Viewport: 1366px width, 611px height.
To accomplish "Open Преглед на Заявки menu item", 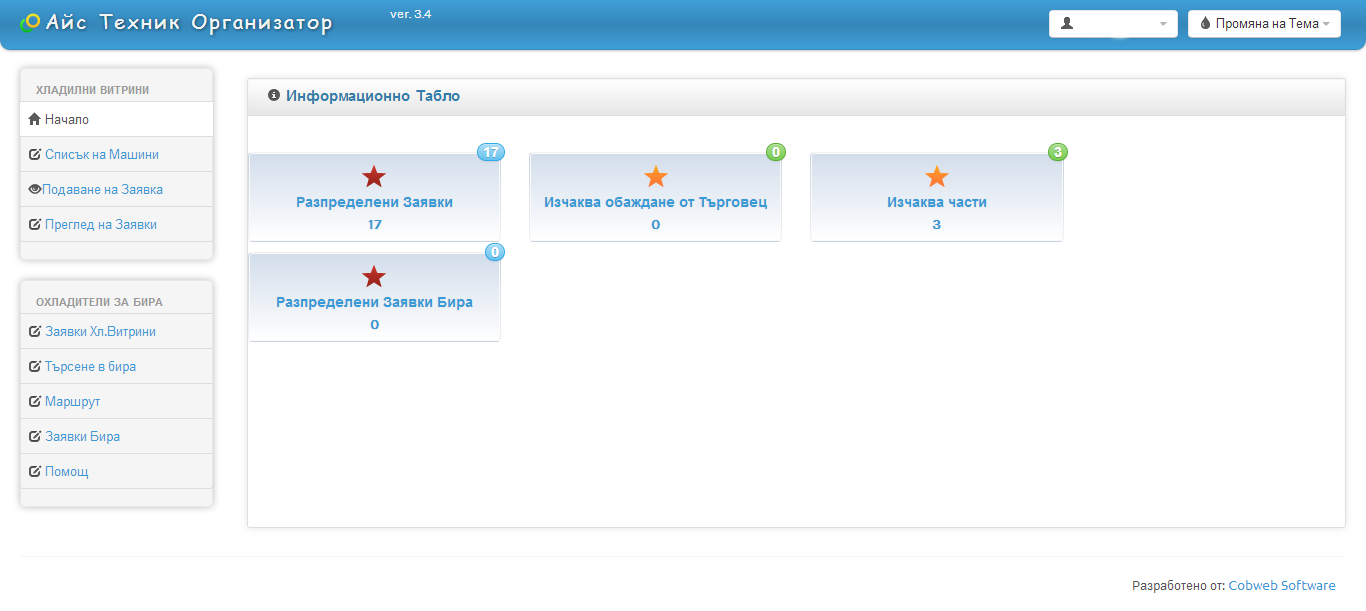I will point(116,225).
